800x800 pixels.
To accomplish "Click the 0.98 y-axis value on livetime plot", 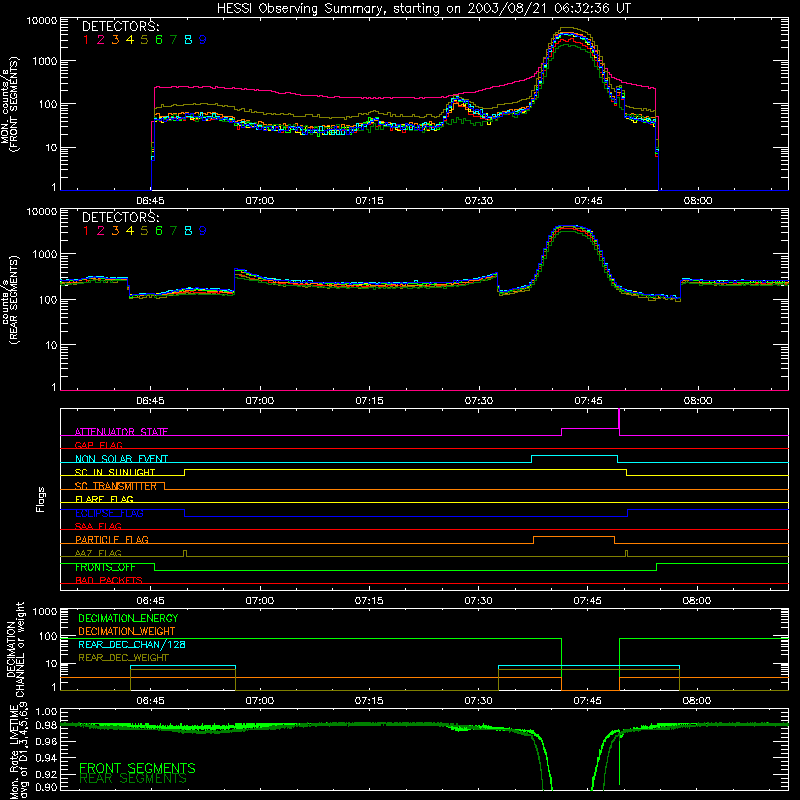I will pyautogui.click(x=45, y=726).
